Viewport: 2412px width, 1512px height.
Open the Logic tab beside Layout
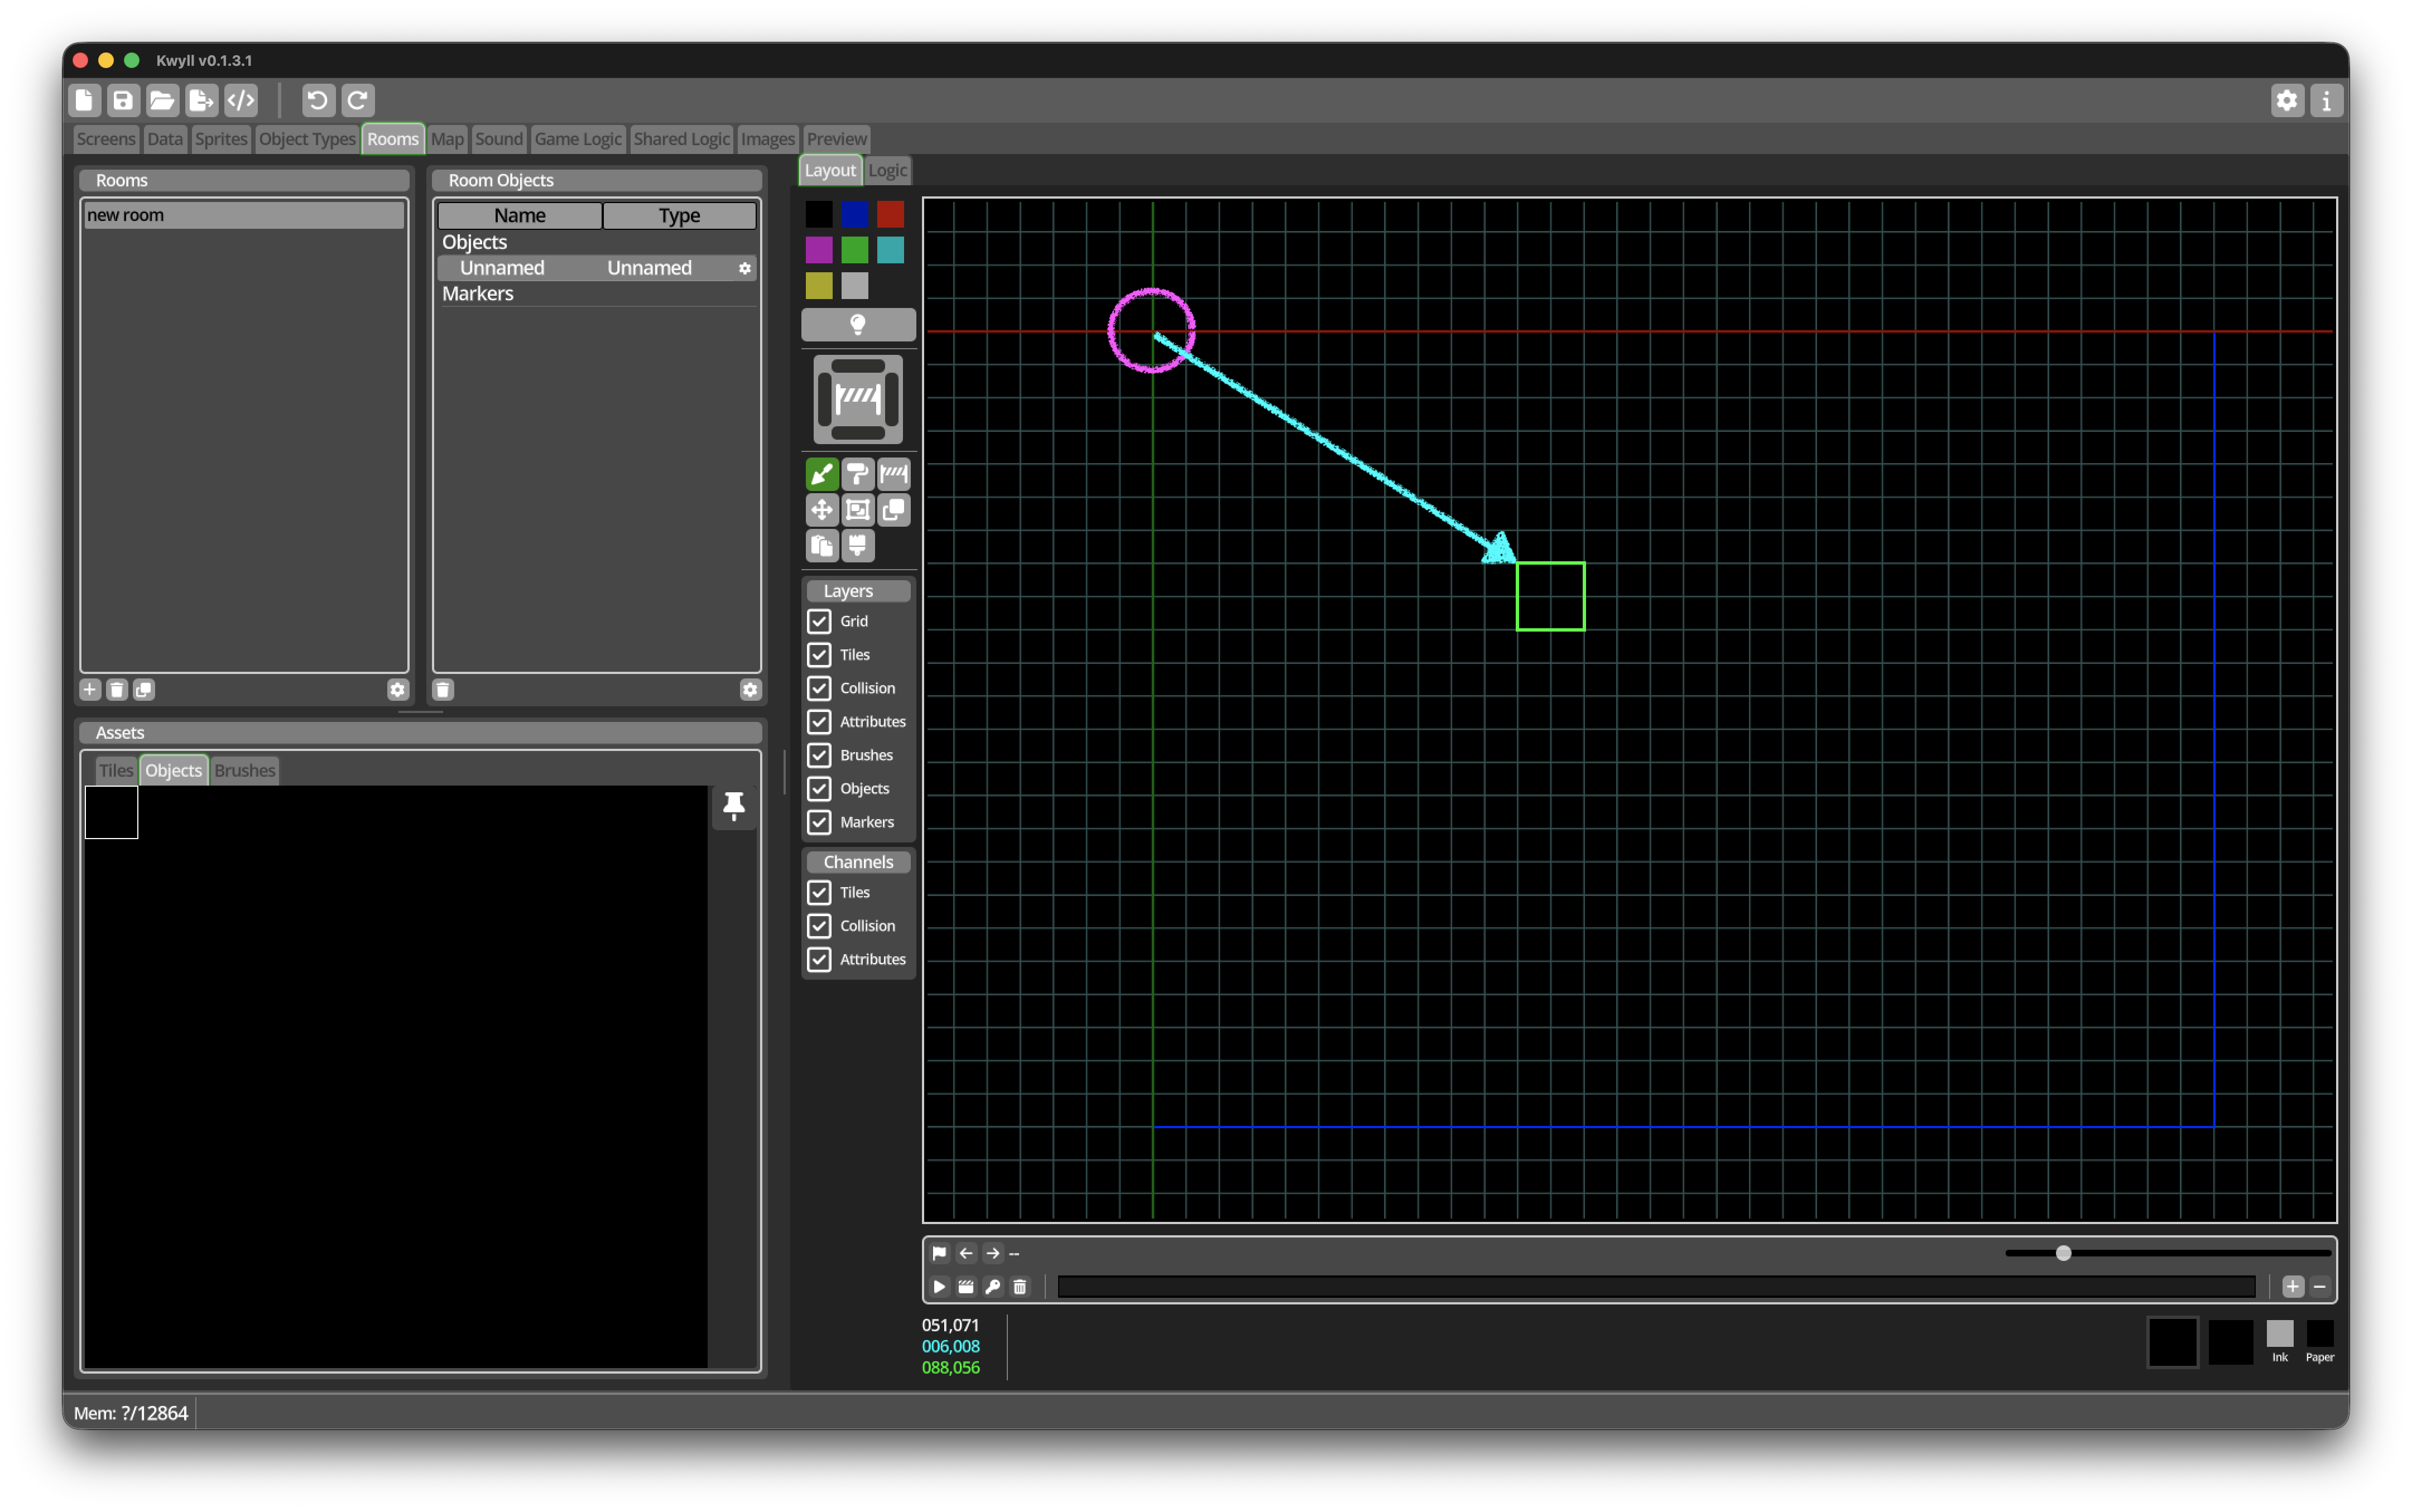pyautogui.click(x=887, y=170)
